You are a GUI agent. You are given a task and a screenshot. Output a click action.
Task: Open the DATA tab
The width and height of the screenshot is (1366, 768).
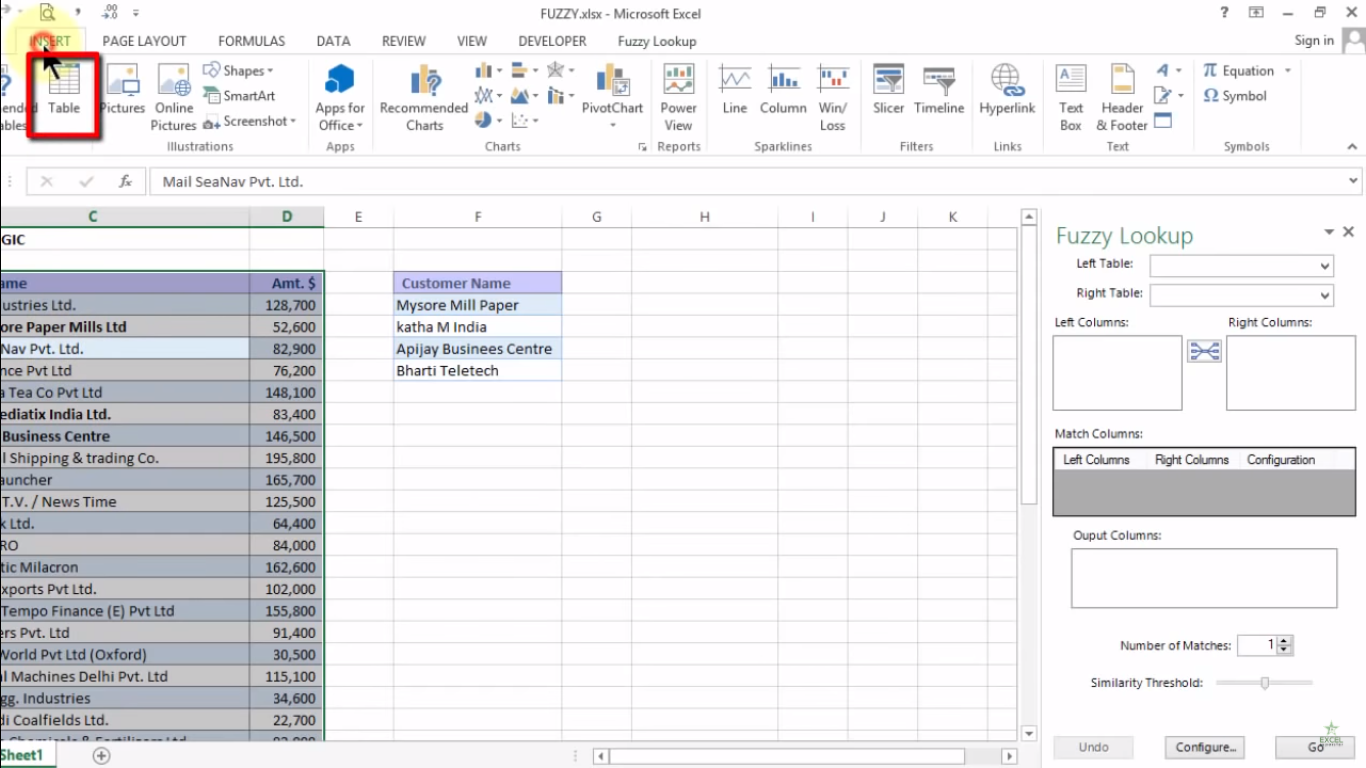[333, 41]
